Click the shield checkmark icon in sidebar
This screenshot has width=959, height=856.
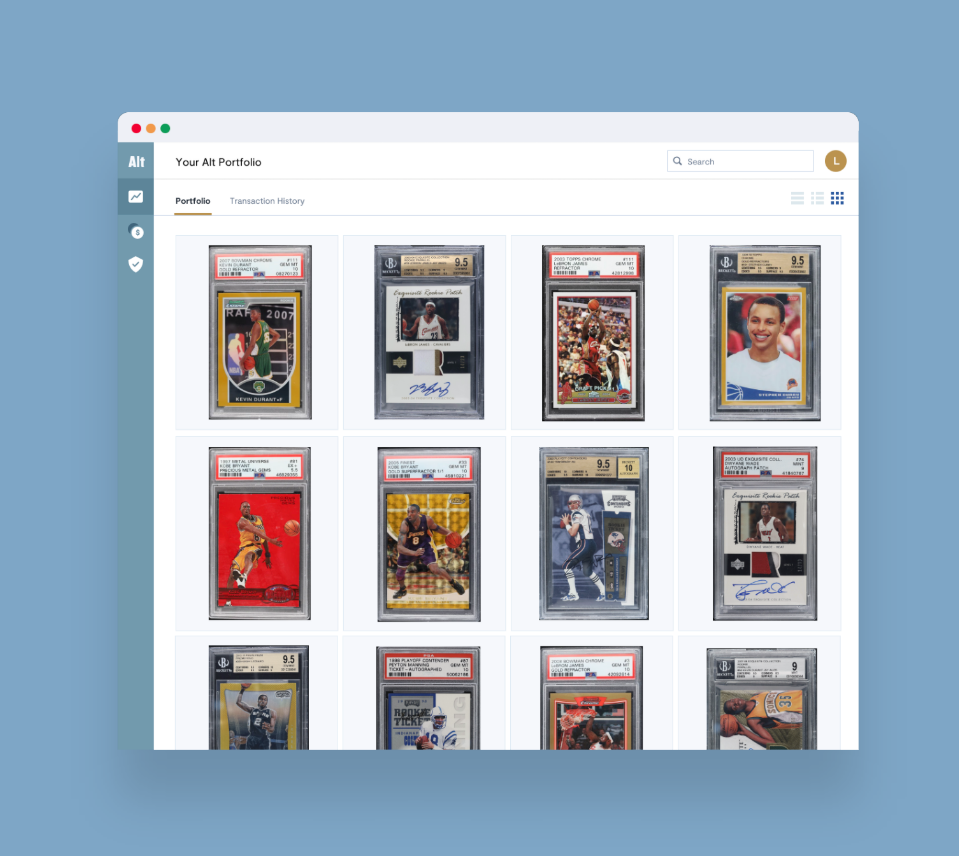(135, 263)
